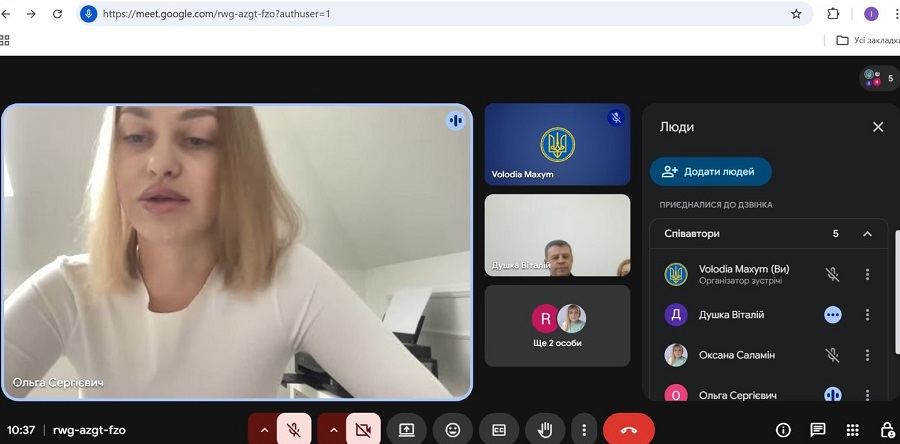This screenshot has width=900, height=444.
Task: Open the emoji reactions button
Action: coord(453,429)
